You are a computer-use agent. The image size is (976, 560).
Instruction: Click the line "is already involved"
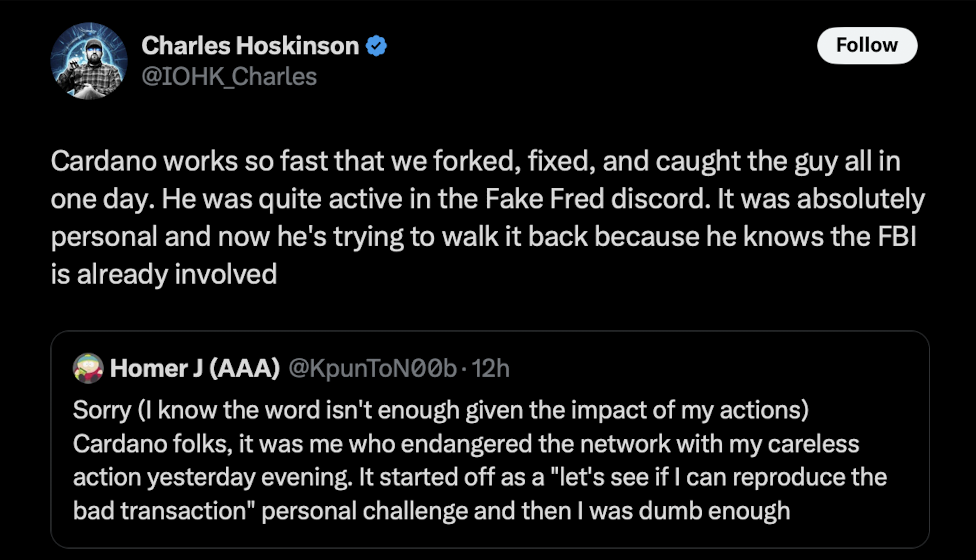click(x=164, y=274)
